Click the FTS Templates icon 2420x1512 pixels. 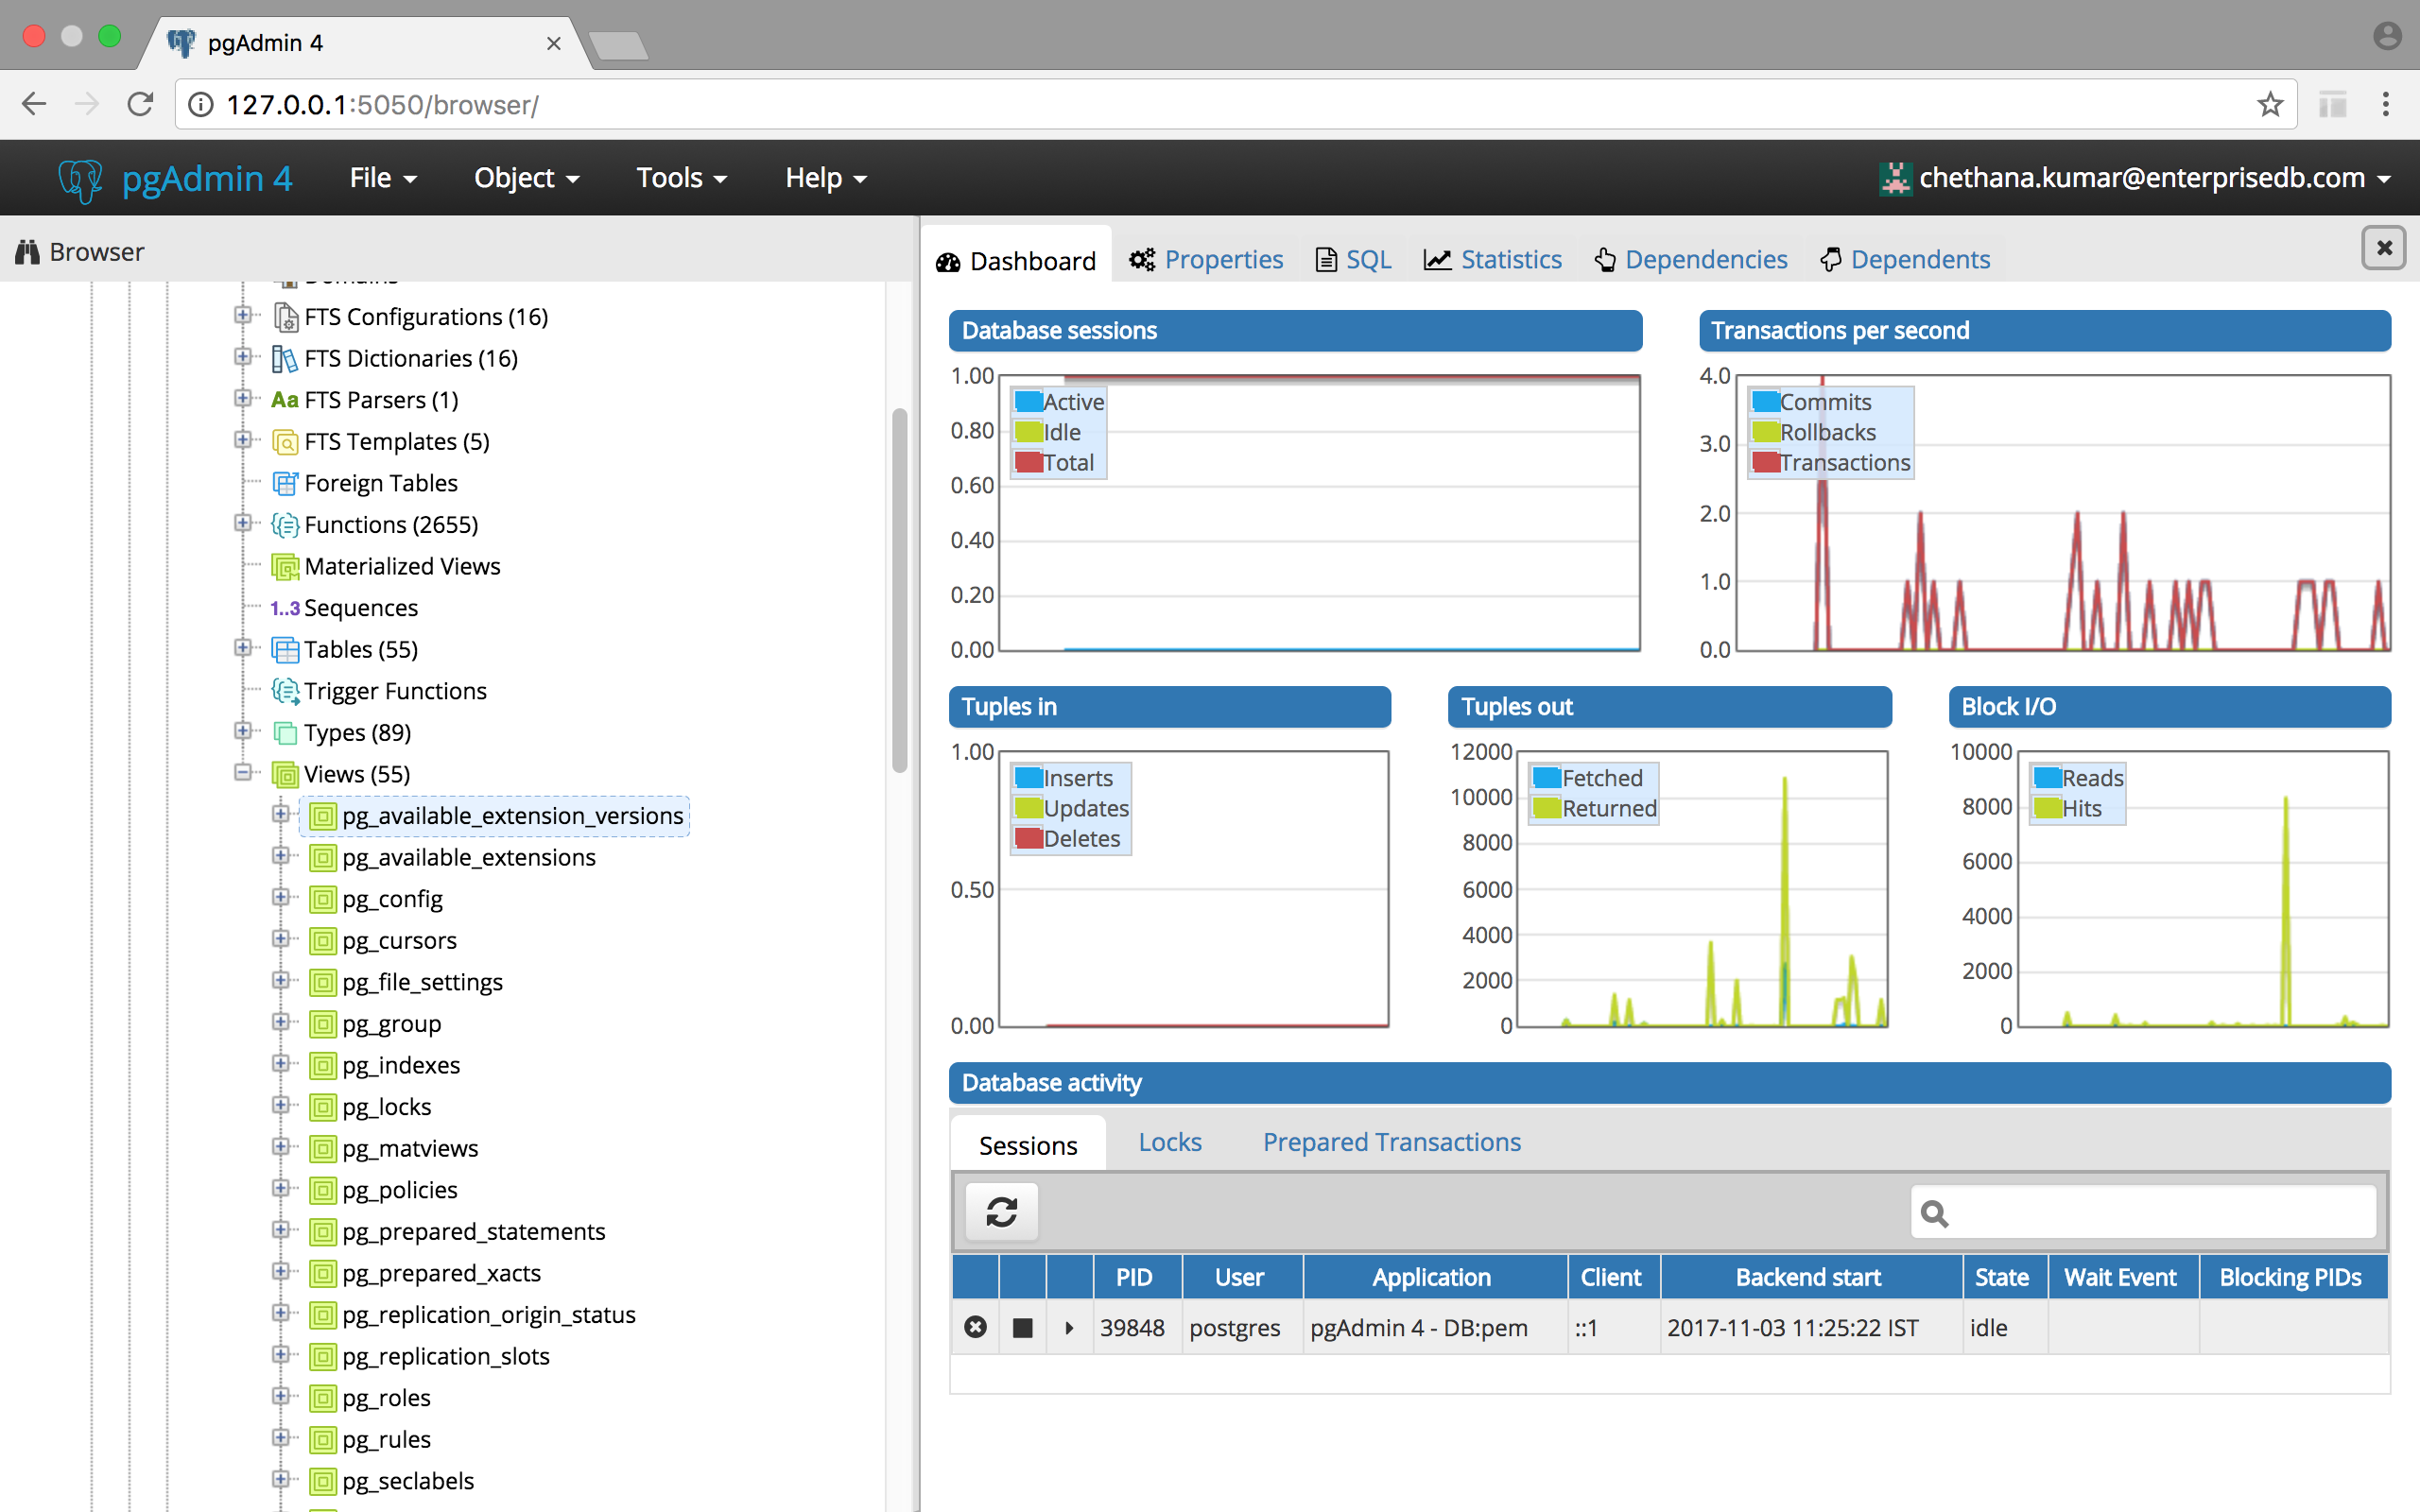coord(285,442)
